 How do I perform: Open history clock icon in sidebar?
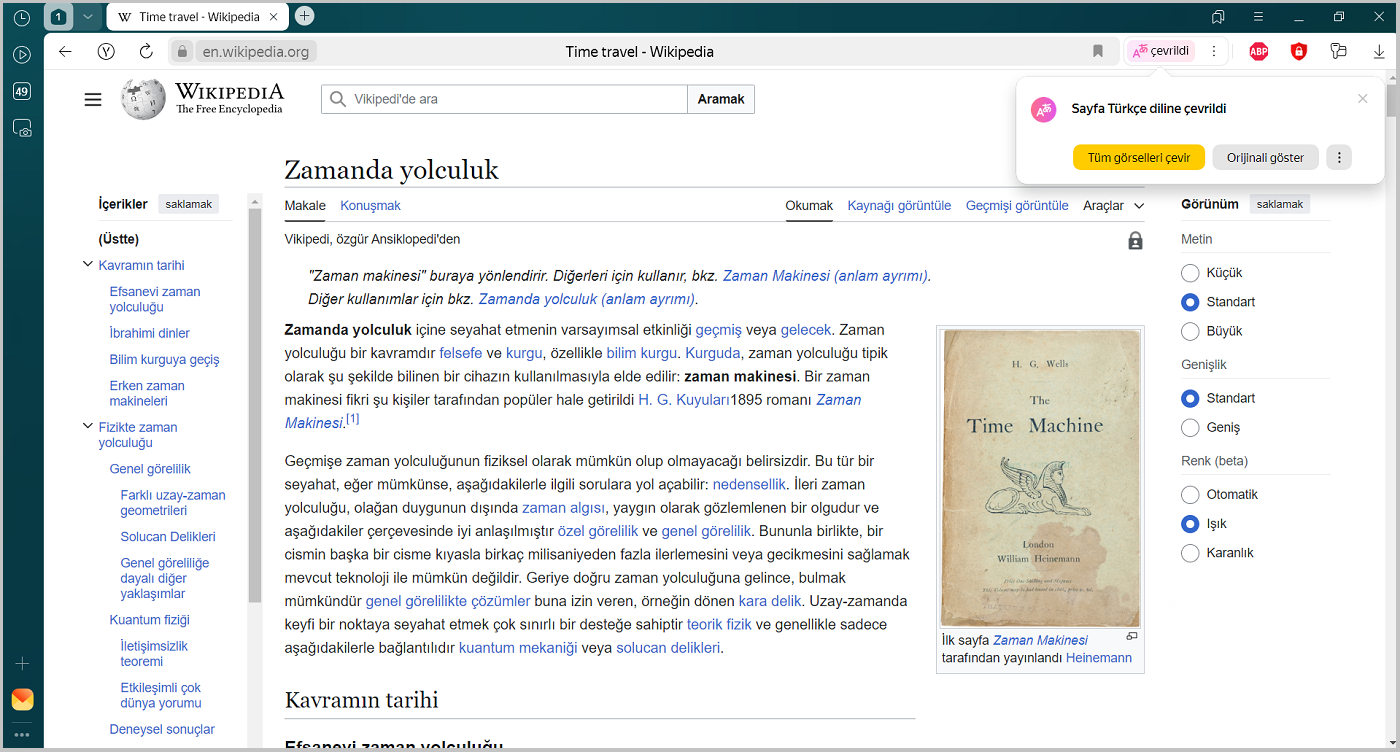22,17
